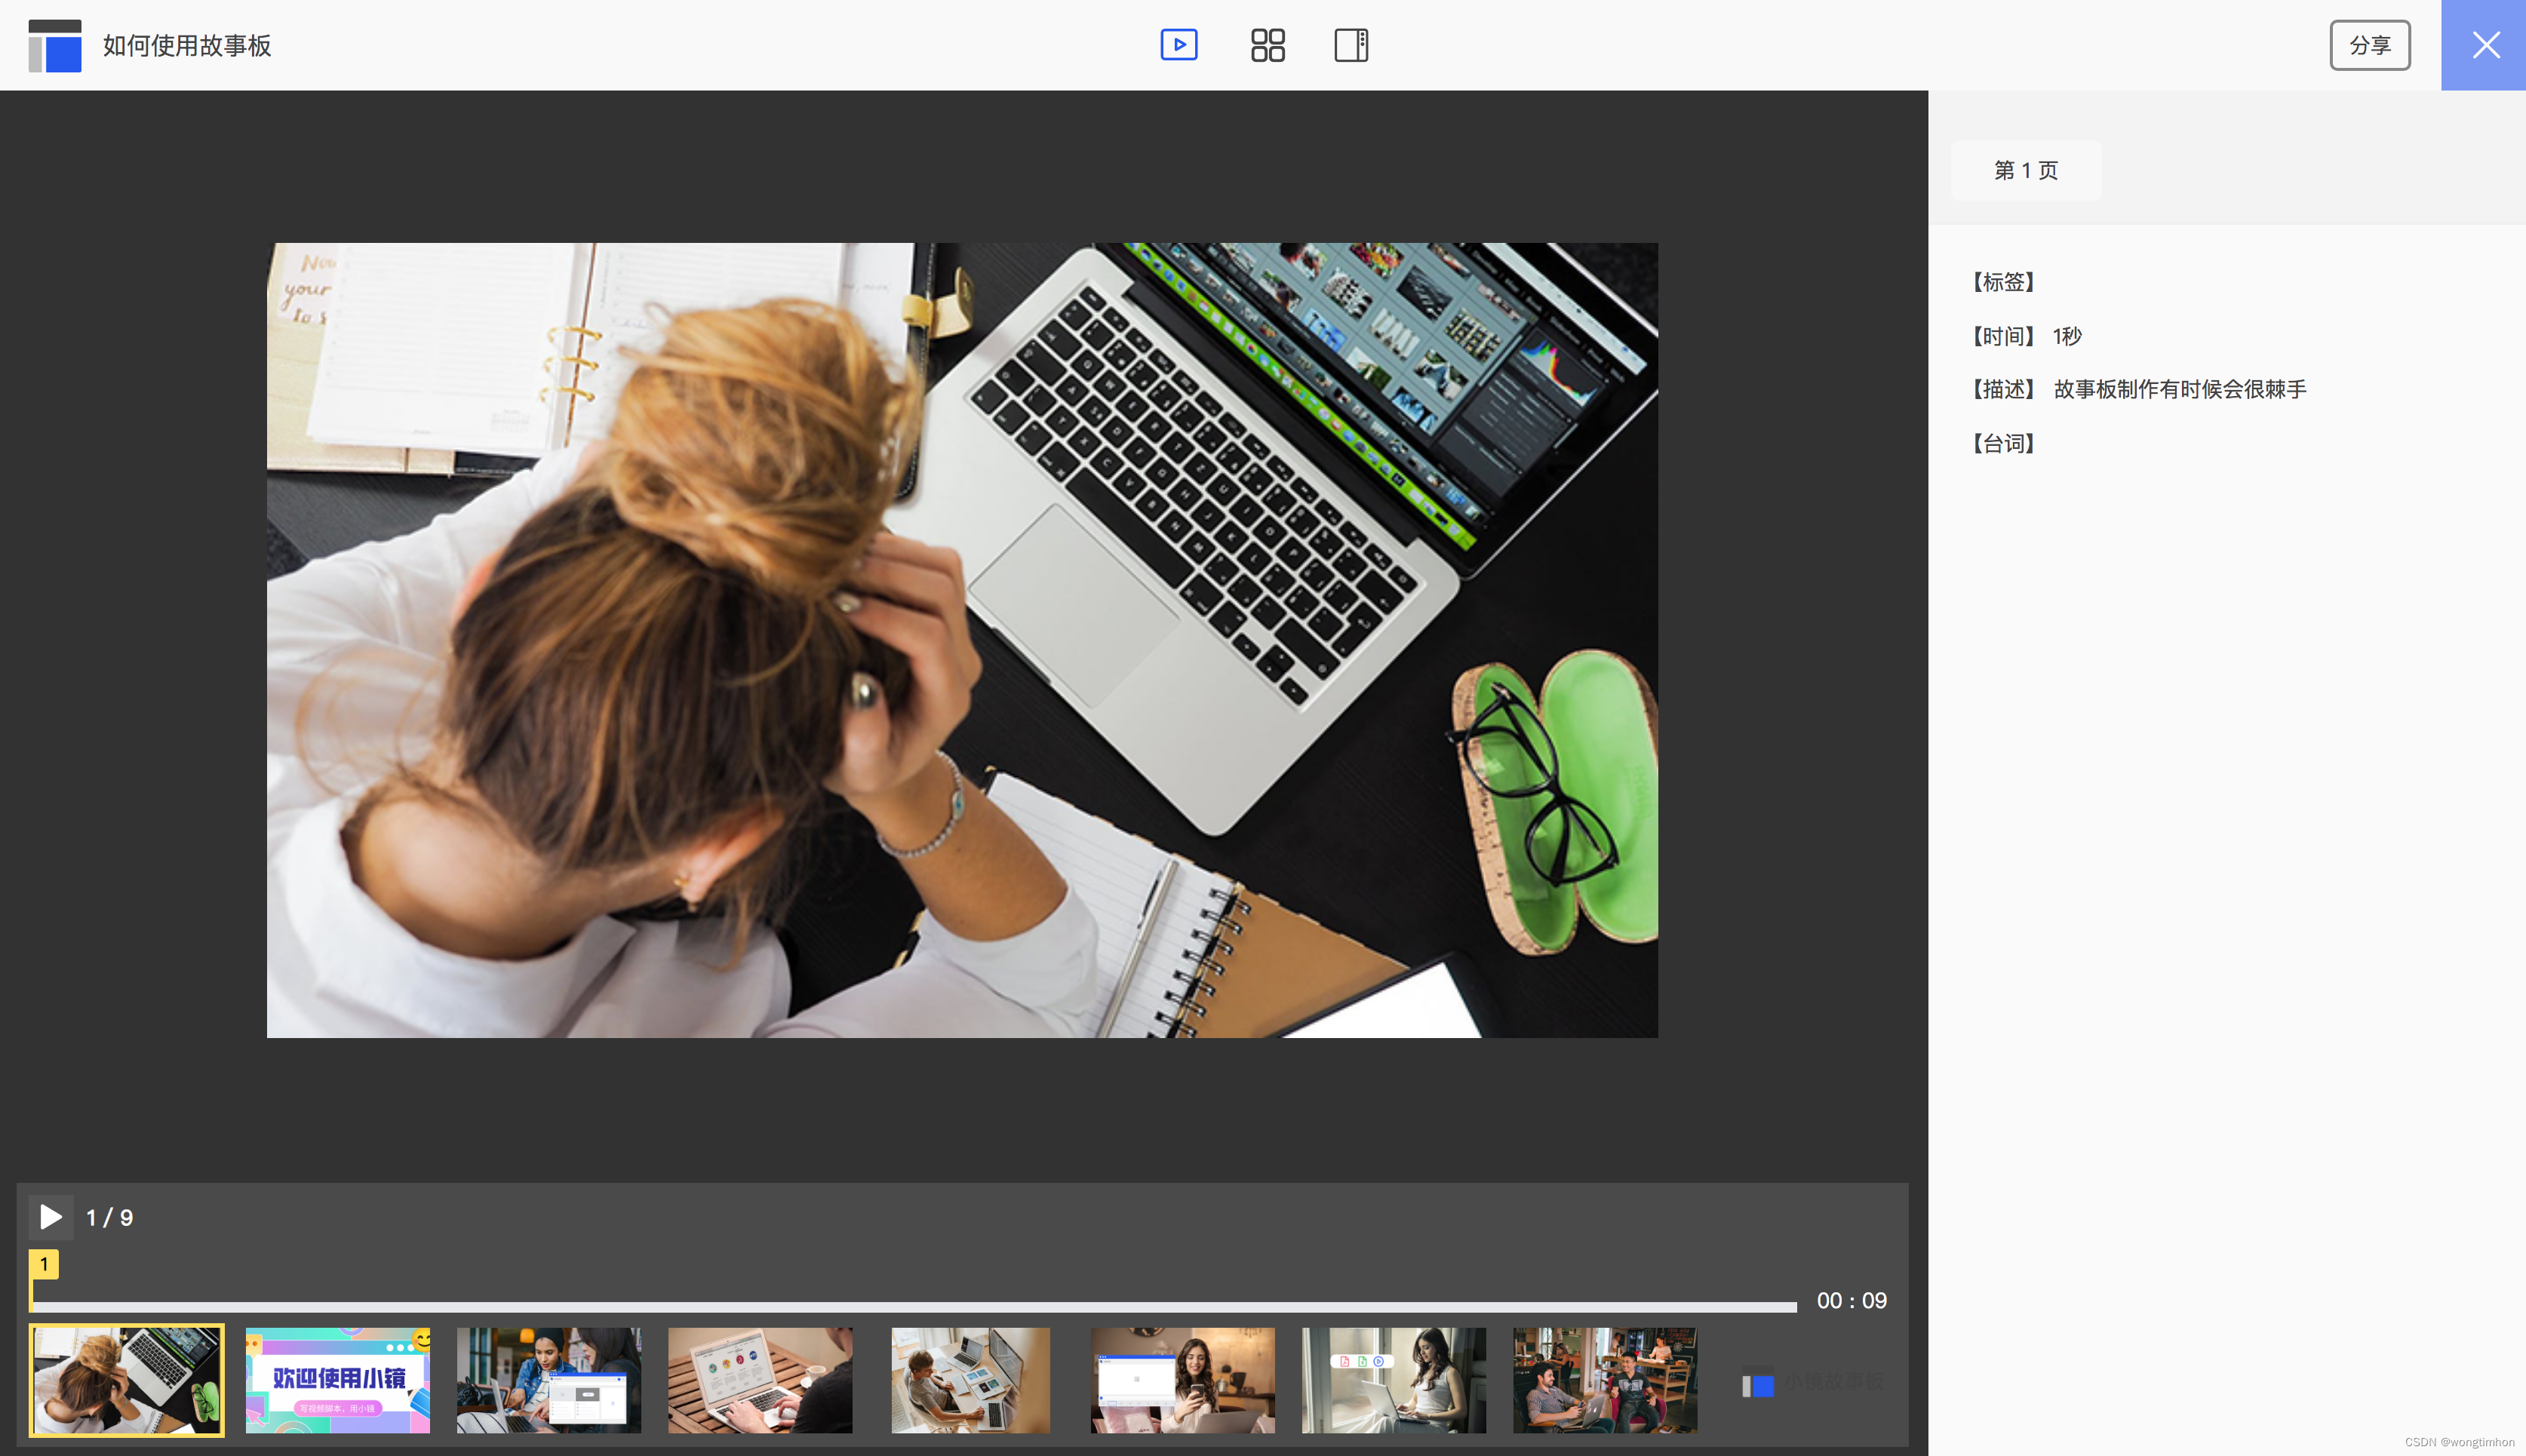2526x1456 pixels.
Task: Close the preview with the X button
Action: pos(2484,45)
